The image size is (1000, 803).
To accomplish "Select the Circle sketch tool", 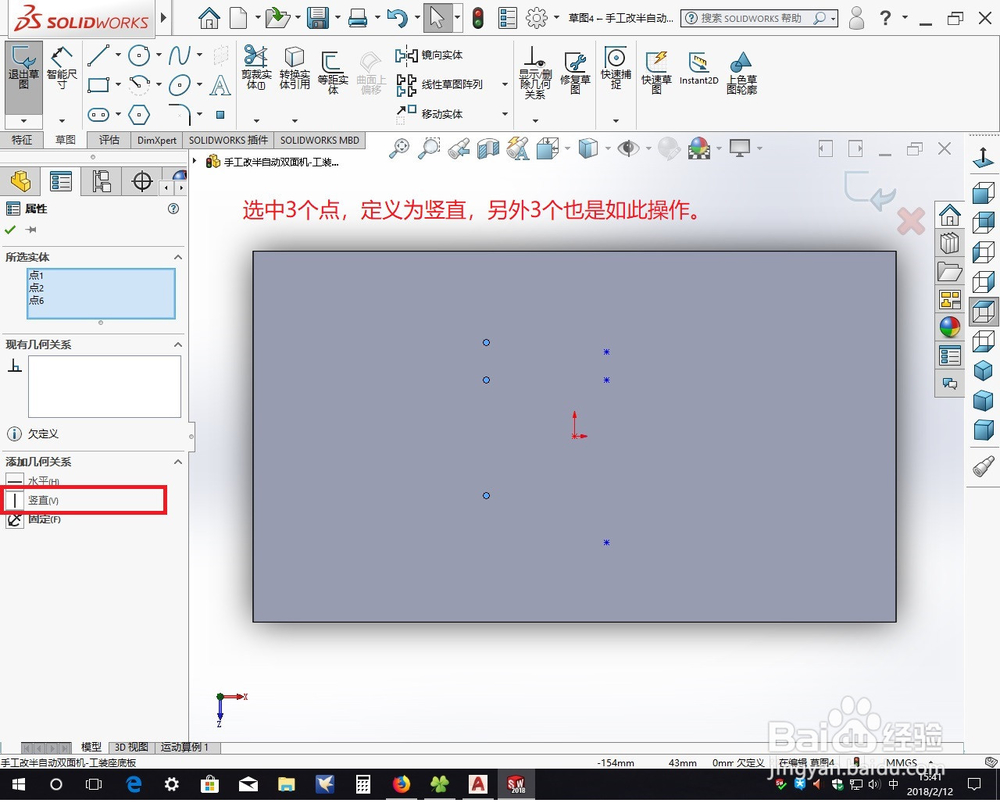I will tap(139, 55).
